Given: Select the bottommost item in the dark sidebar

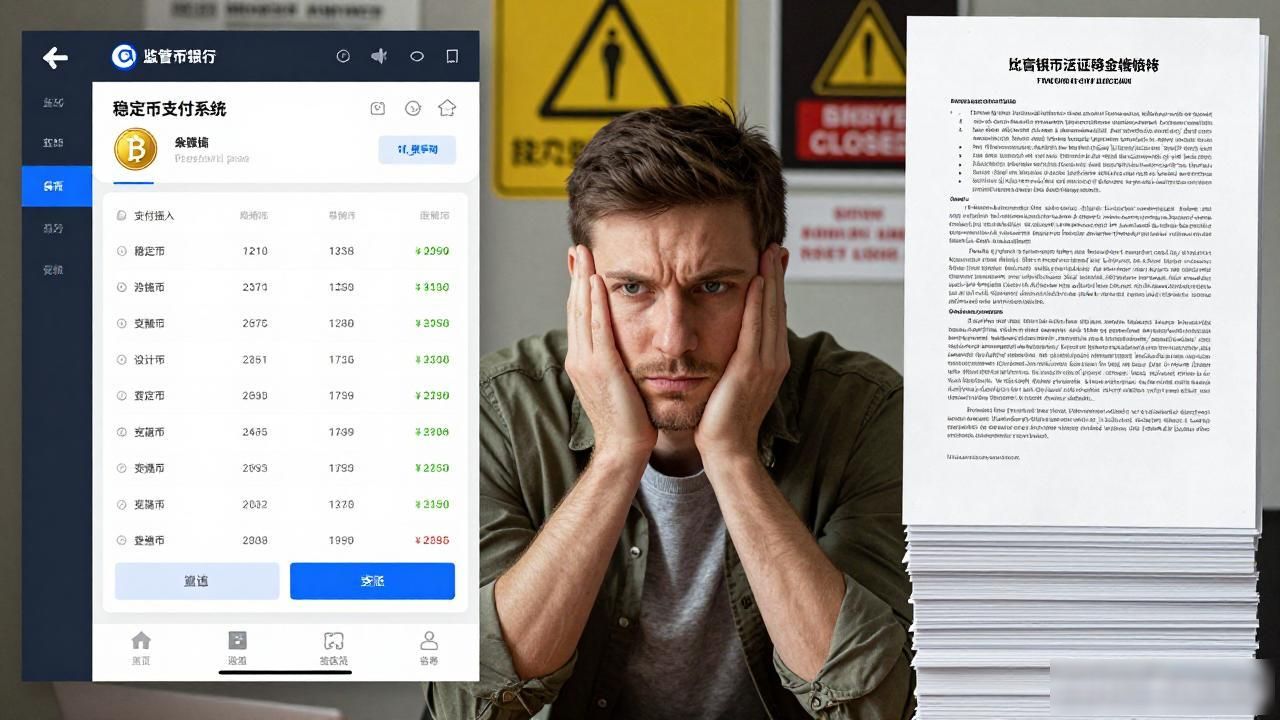Looking at the screenshot, I should point(54,270).
